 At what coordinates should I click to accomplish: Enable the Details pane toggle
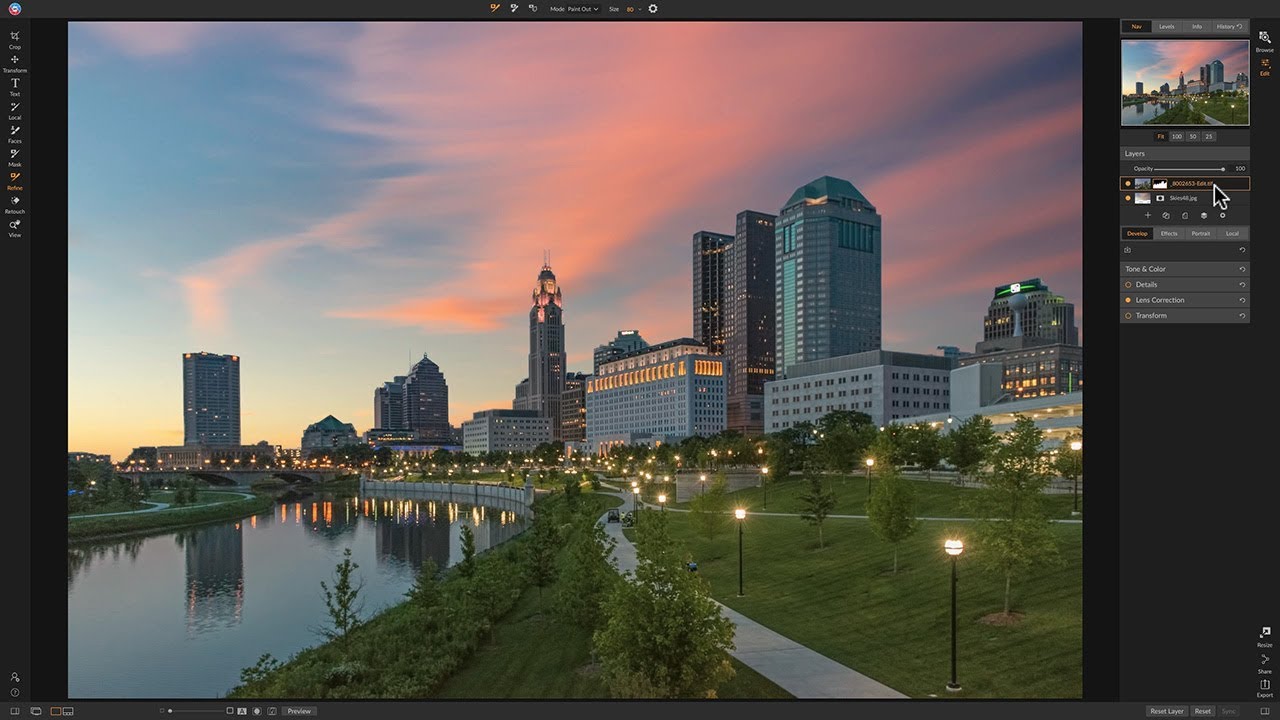coord(1128,284)
